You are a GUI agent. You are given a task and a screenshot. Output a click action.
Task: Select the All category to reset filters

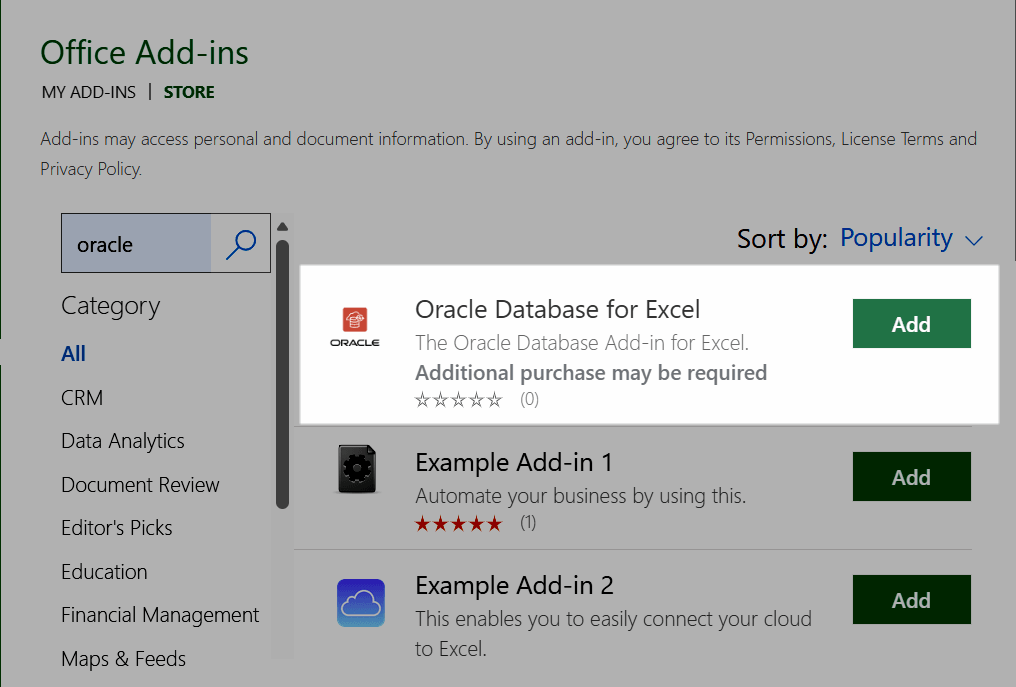tap(73, 353)
